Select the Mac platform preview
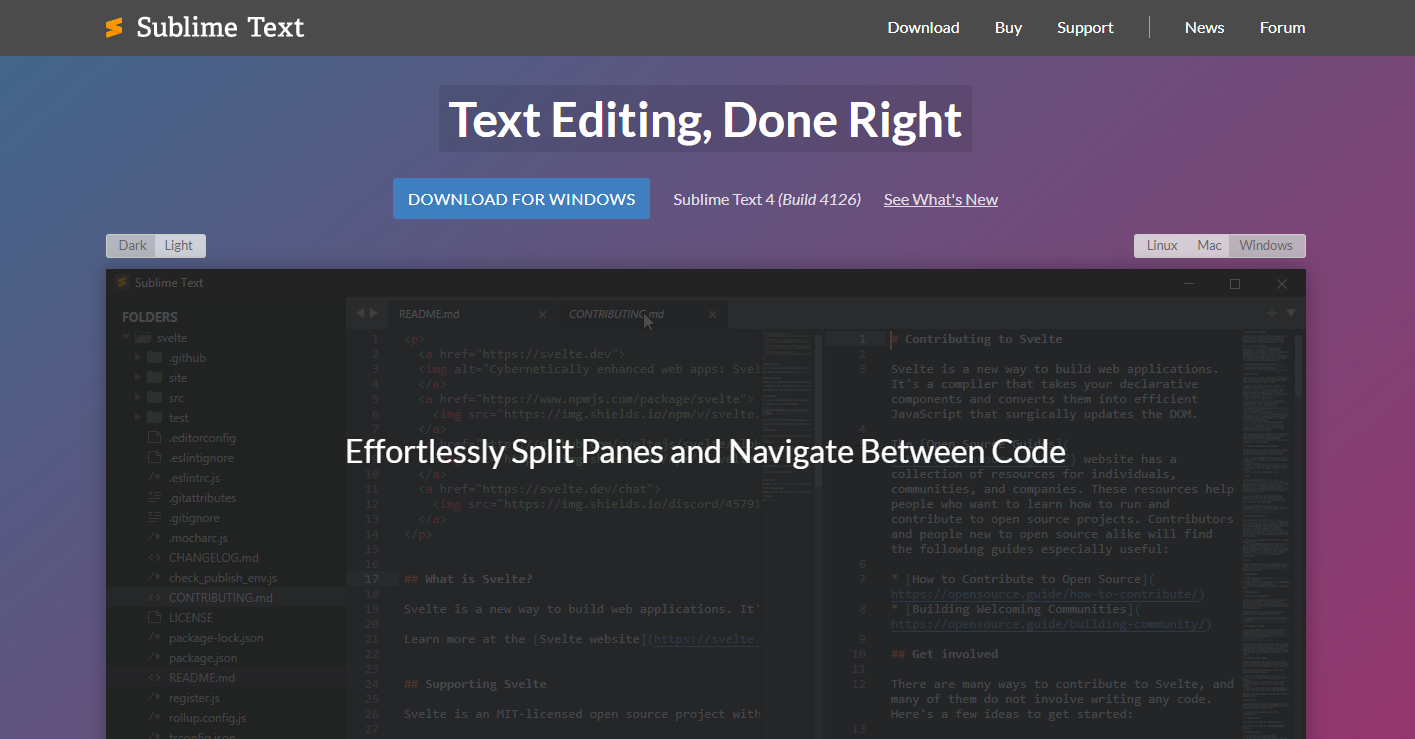 [1209, 246]
